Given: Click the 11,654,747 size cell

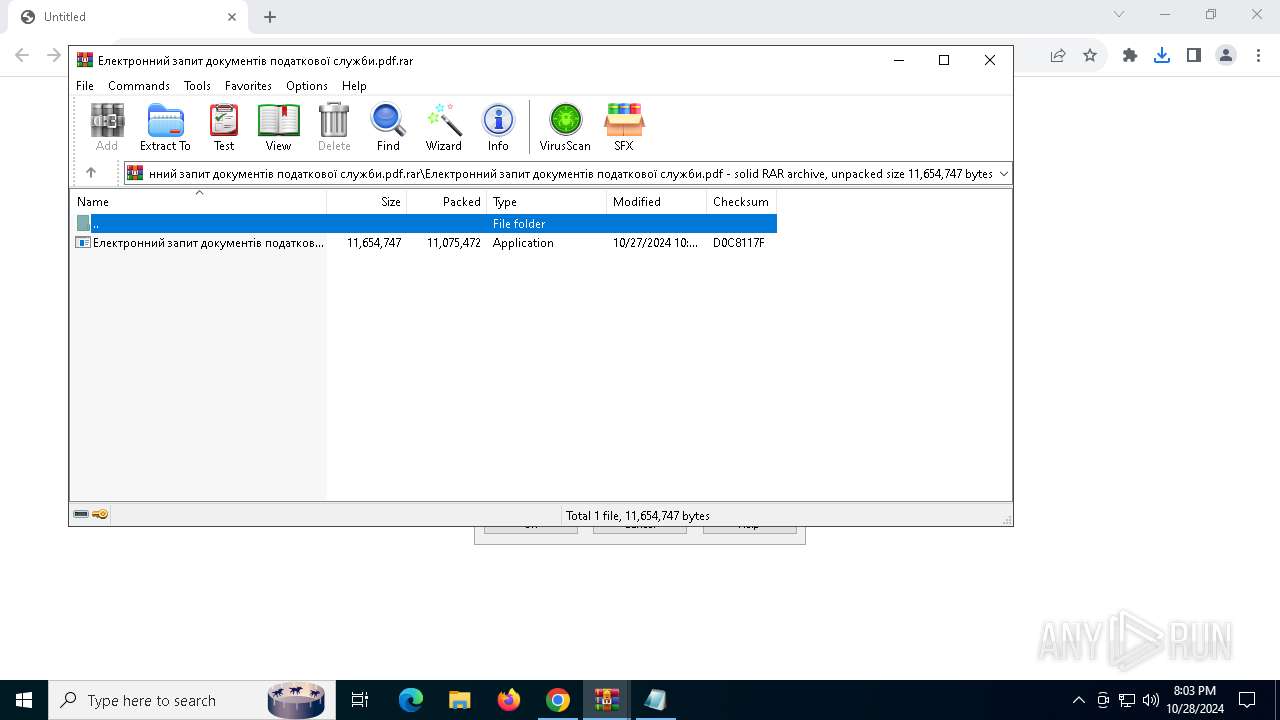Looking at the screenshot, I should (x=374, y=243).
